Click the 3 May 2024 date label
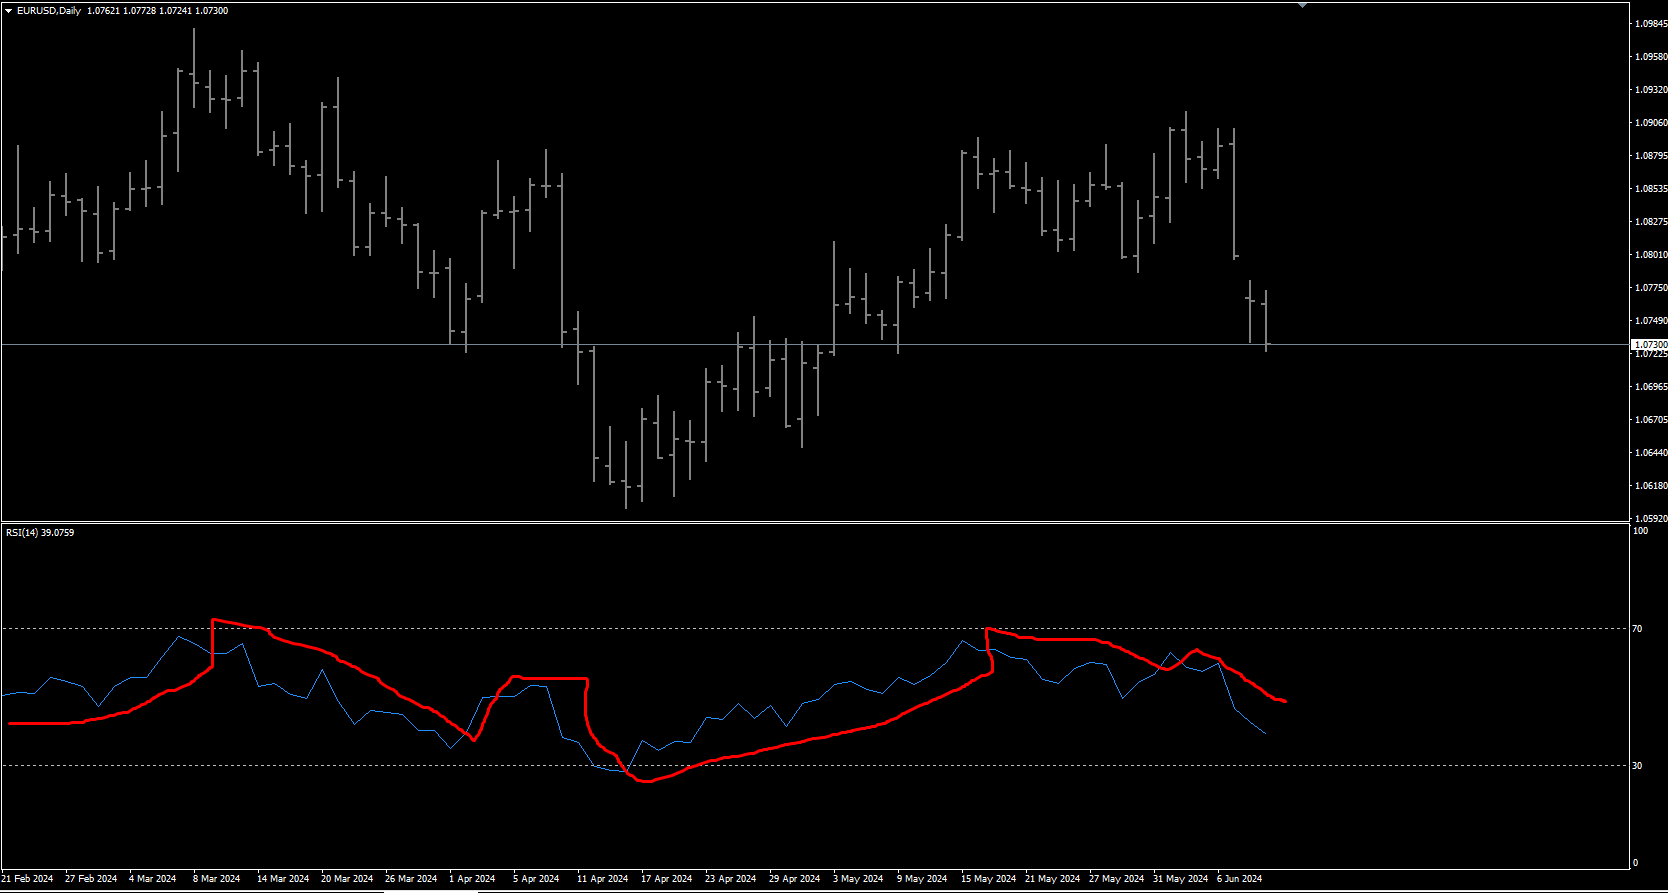The width and height of the screenshot is (1668, 893). (x=858, y=879)
